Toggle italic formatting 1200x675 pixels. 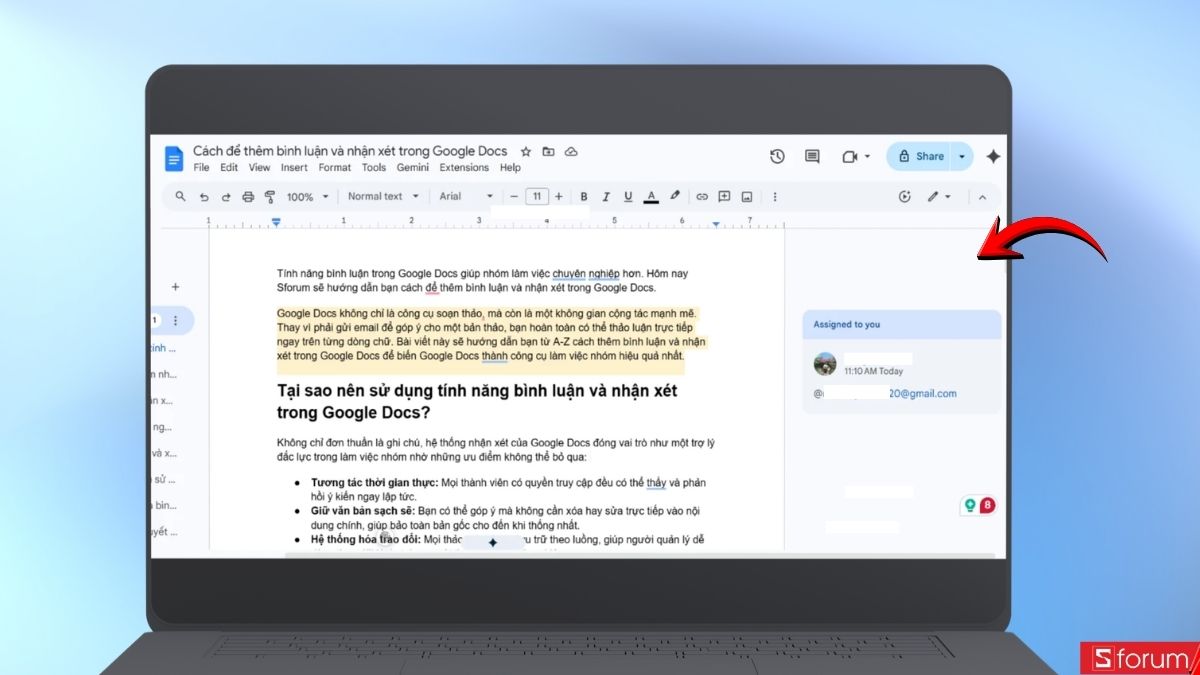point(606,197)
